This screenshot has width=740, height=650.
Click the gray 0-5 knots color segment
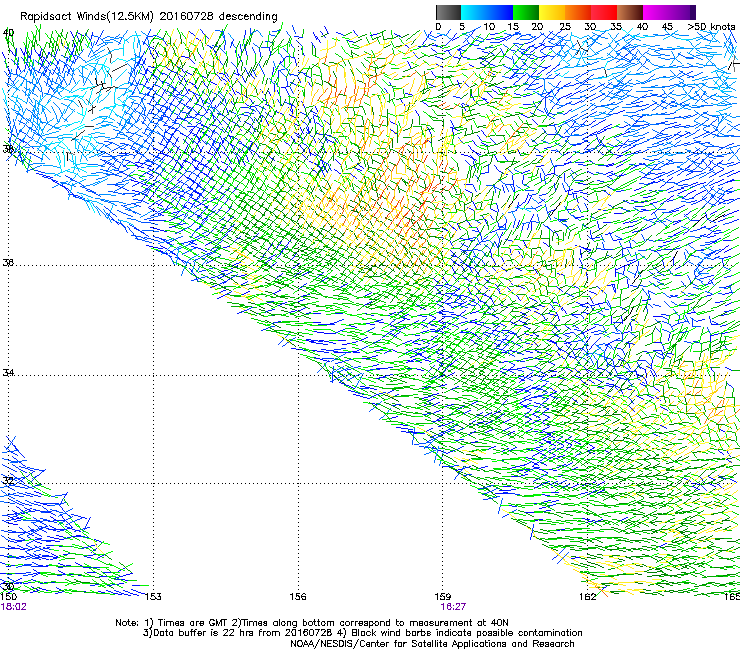coord(448,12)
